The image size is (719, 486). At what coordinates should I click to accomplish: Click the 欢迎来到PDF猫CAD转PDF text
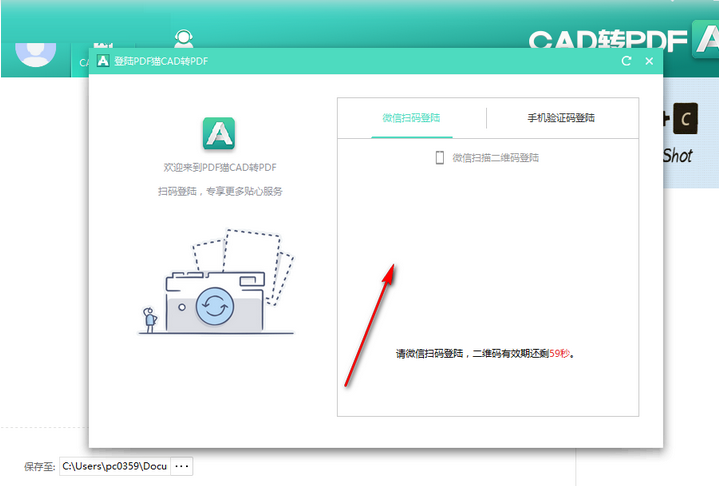click(x=220, y=167)
